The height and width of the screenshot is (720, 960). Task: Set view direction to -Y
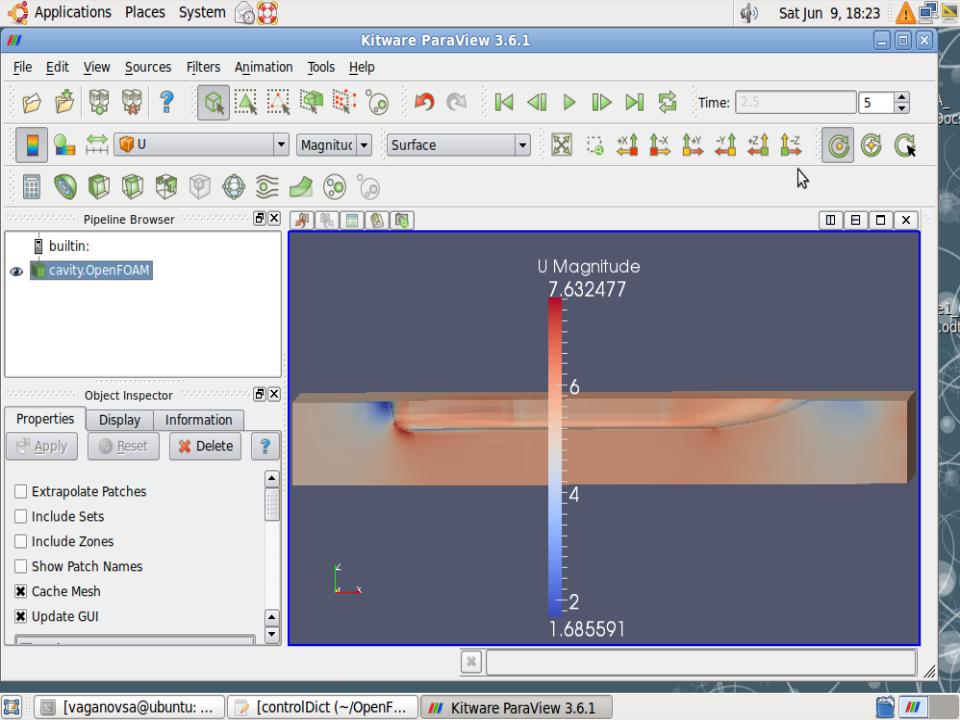click(x=726, y=145)
